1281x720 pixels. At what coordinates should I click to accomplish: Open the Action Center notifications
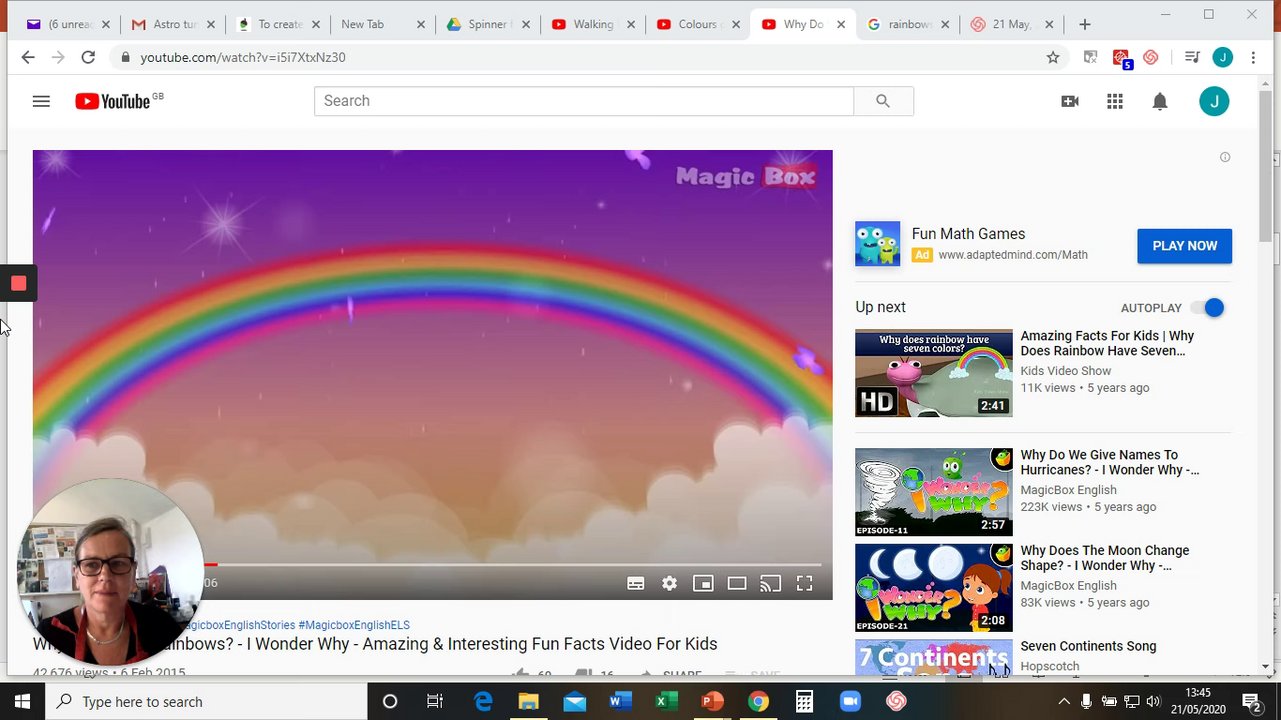tap(1250, 702)
